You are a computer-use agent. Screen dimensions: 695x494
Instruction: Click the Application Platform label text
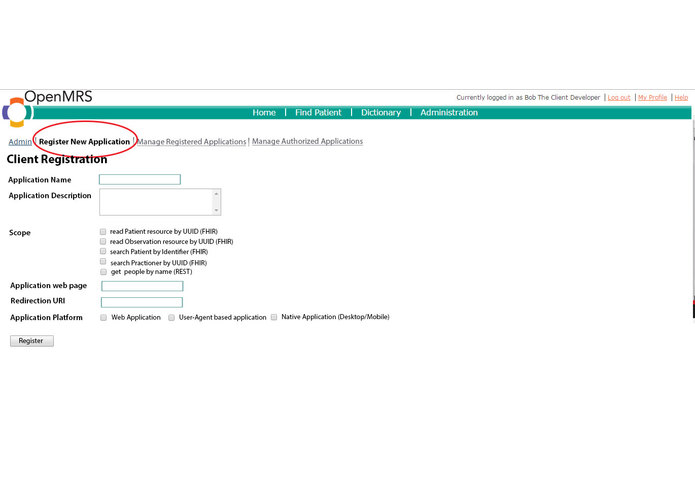click(46, 318)
